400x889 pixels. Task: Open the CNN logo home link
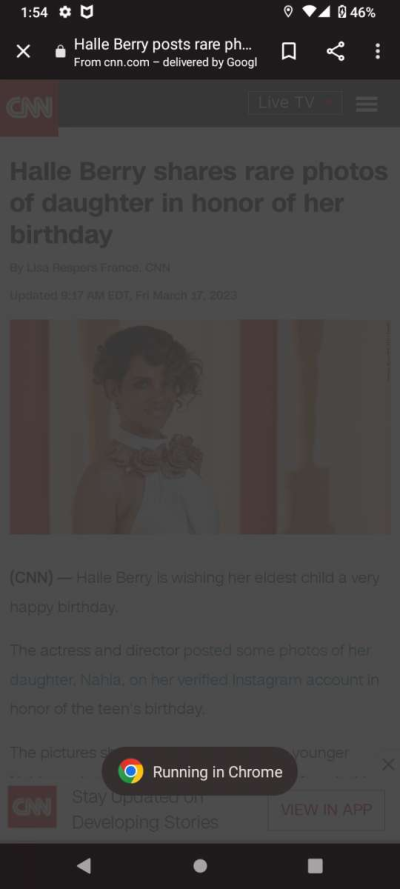pyautogui.click(x=29, y=108)
